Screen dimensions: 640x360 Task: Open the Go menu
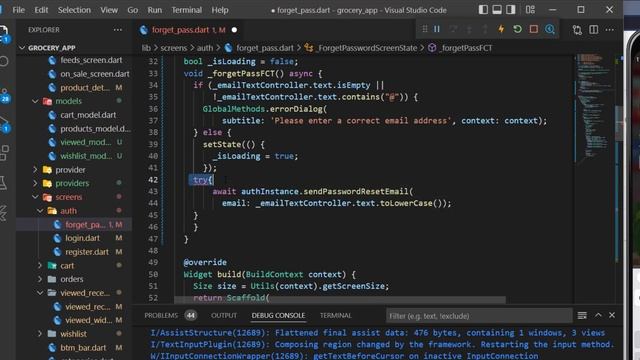pyautogui.click(x=133, y=10)
